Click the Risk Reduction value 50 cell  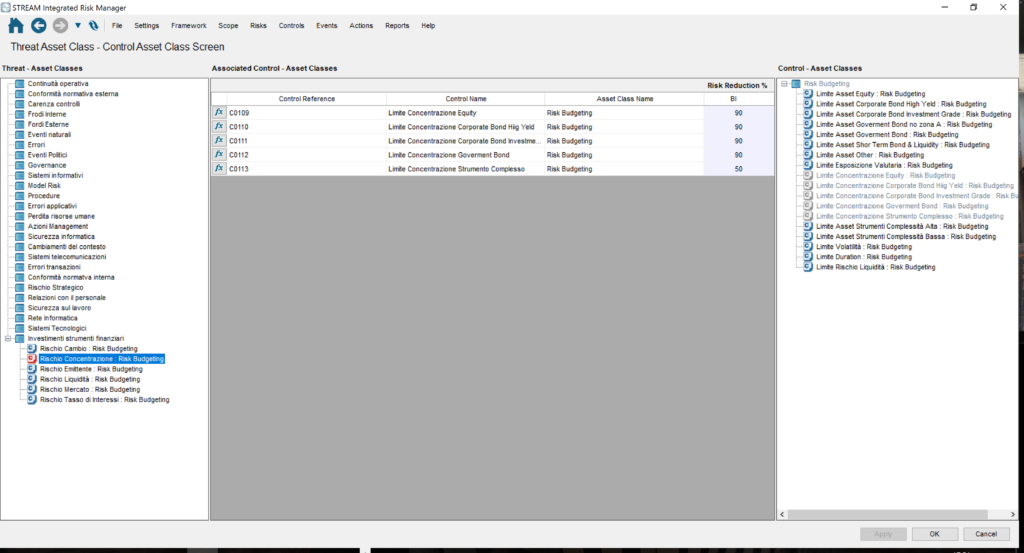[x=739, y=168]
